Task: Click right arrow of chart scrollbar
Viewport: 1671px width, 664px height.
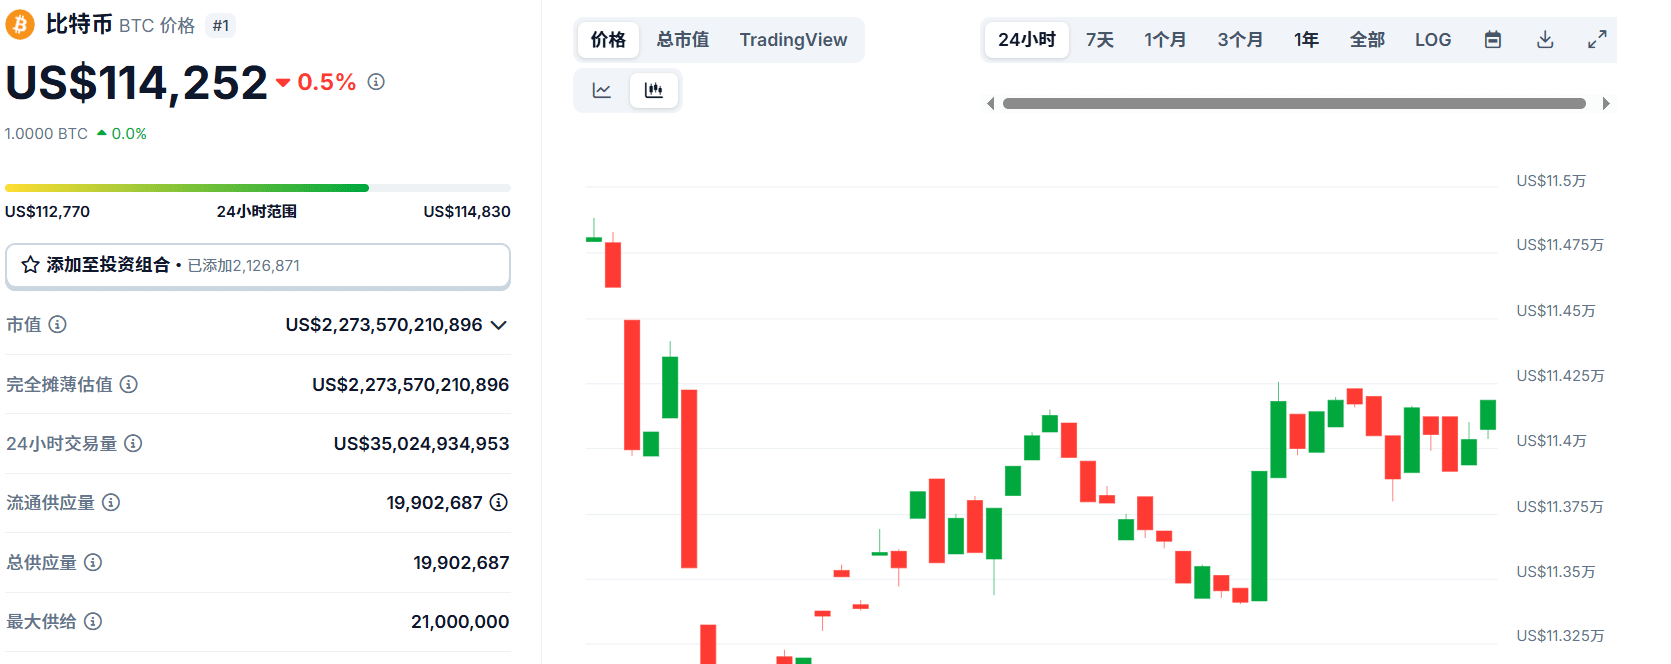Action: pos(1606,104)
